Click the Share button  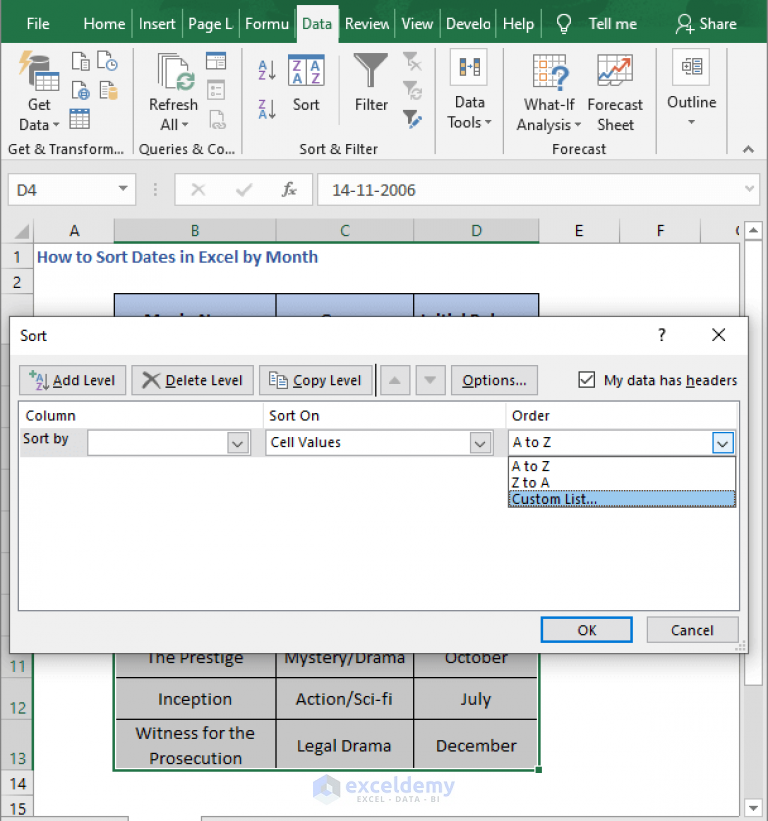[x=706, y=24]
